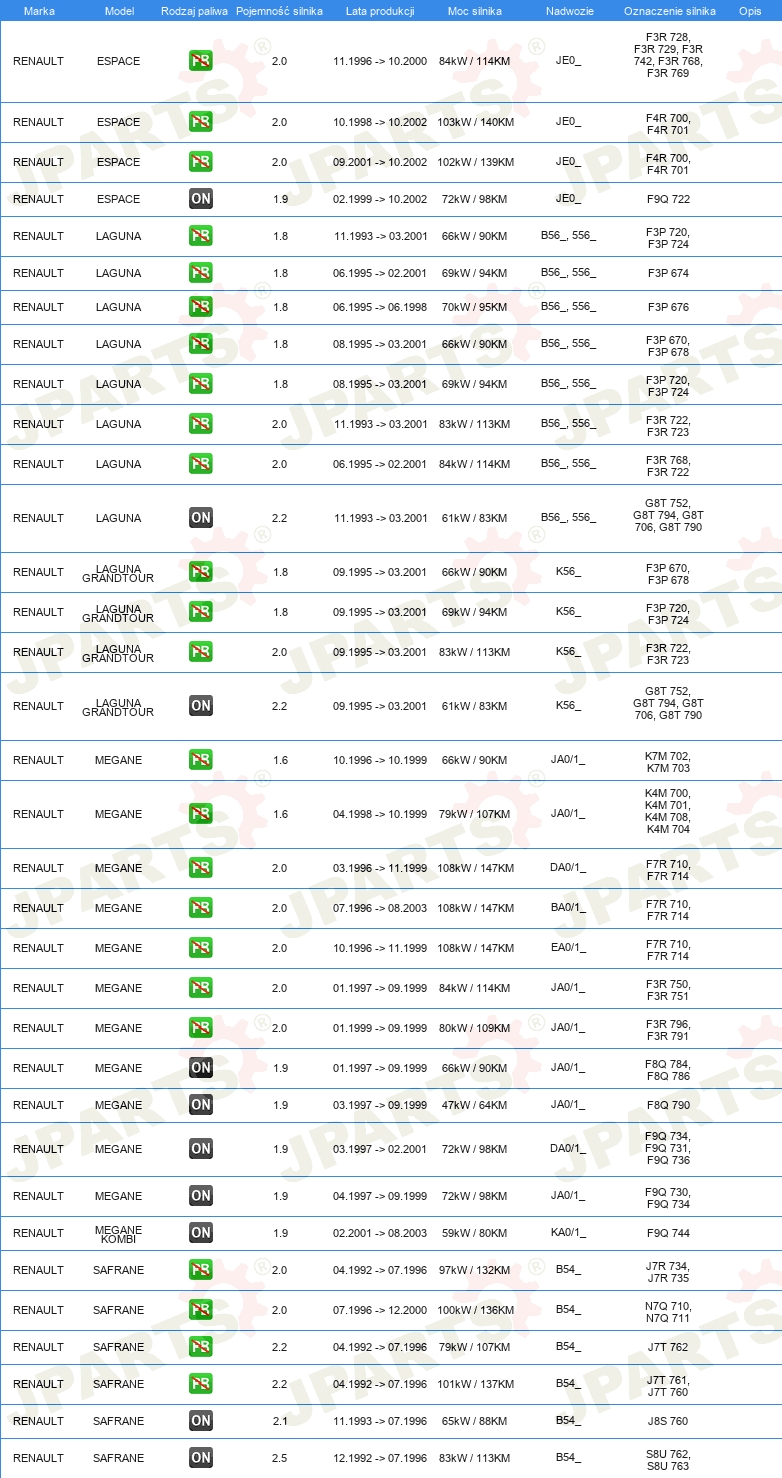Viewport: 782px width, 1478px height.
Task: Select the power value 103kW / 140KM
Action: pos(476,122)
